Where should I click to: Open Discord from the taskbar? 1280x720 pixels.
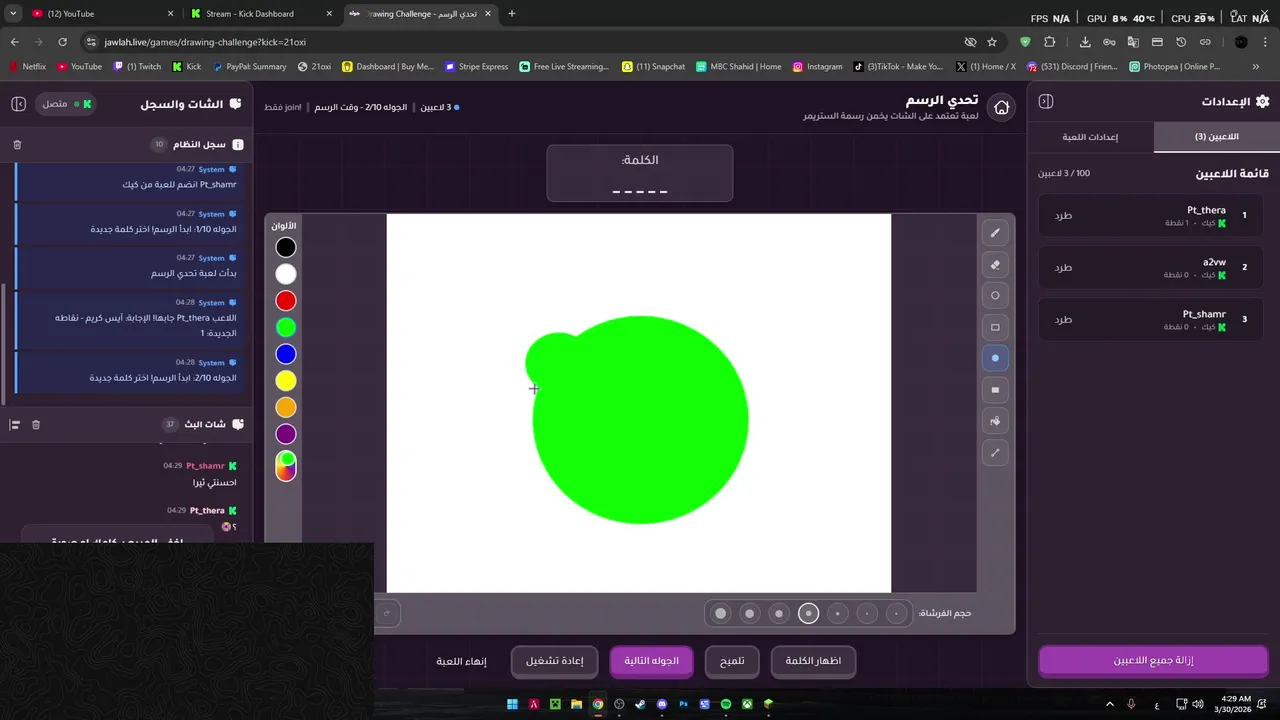tap(662, 704)
